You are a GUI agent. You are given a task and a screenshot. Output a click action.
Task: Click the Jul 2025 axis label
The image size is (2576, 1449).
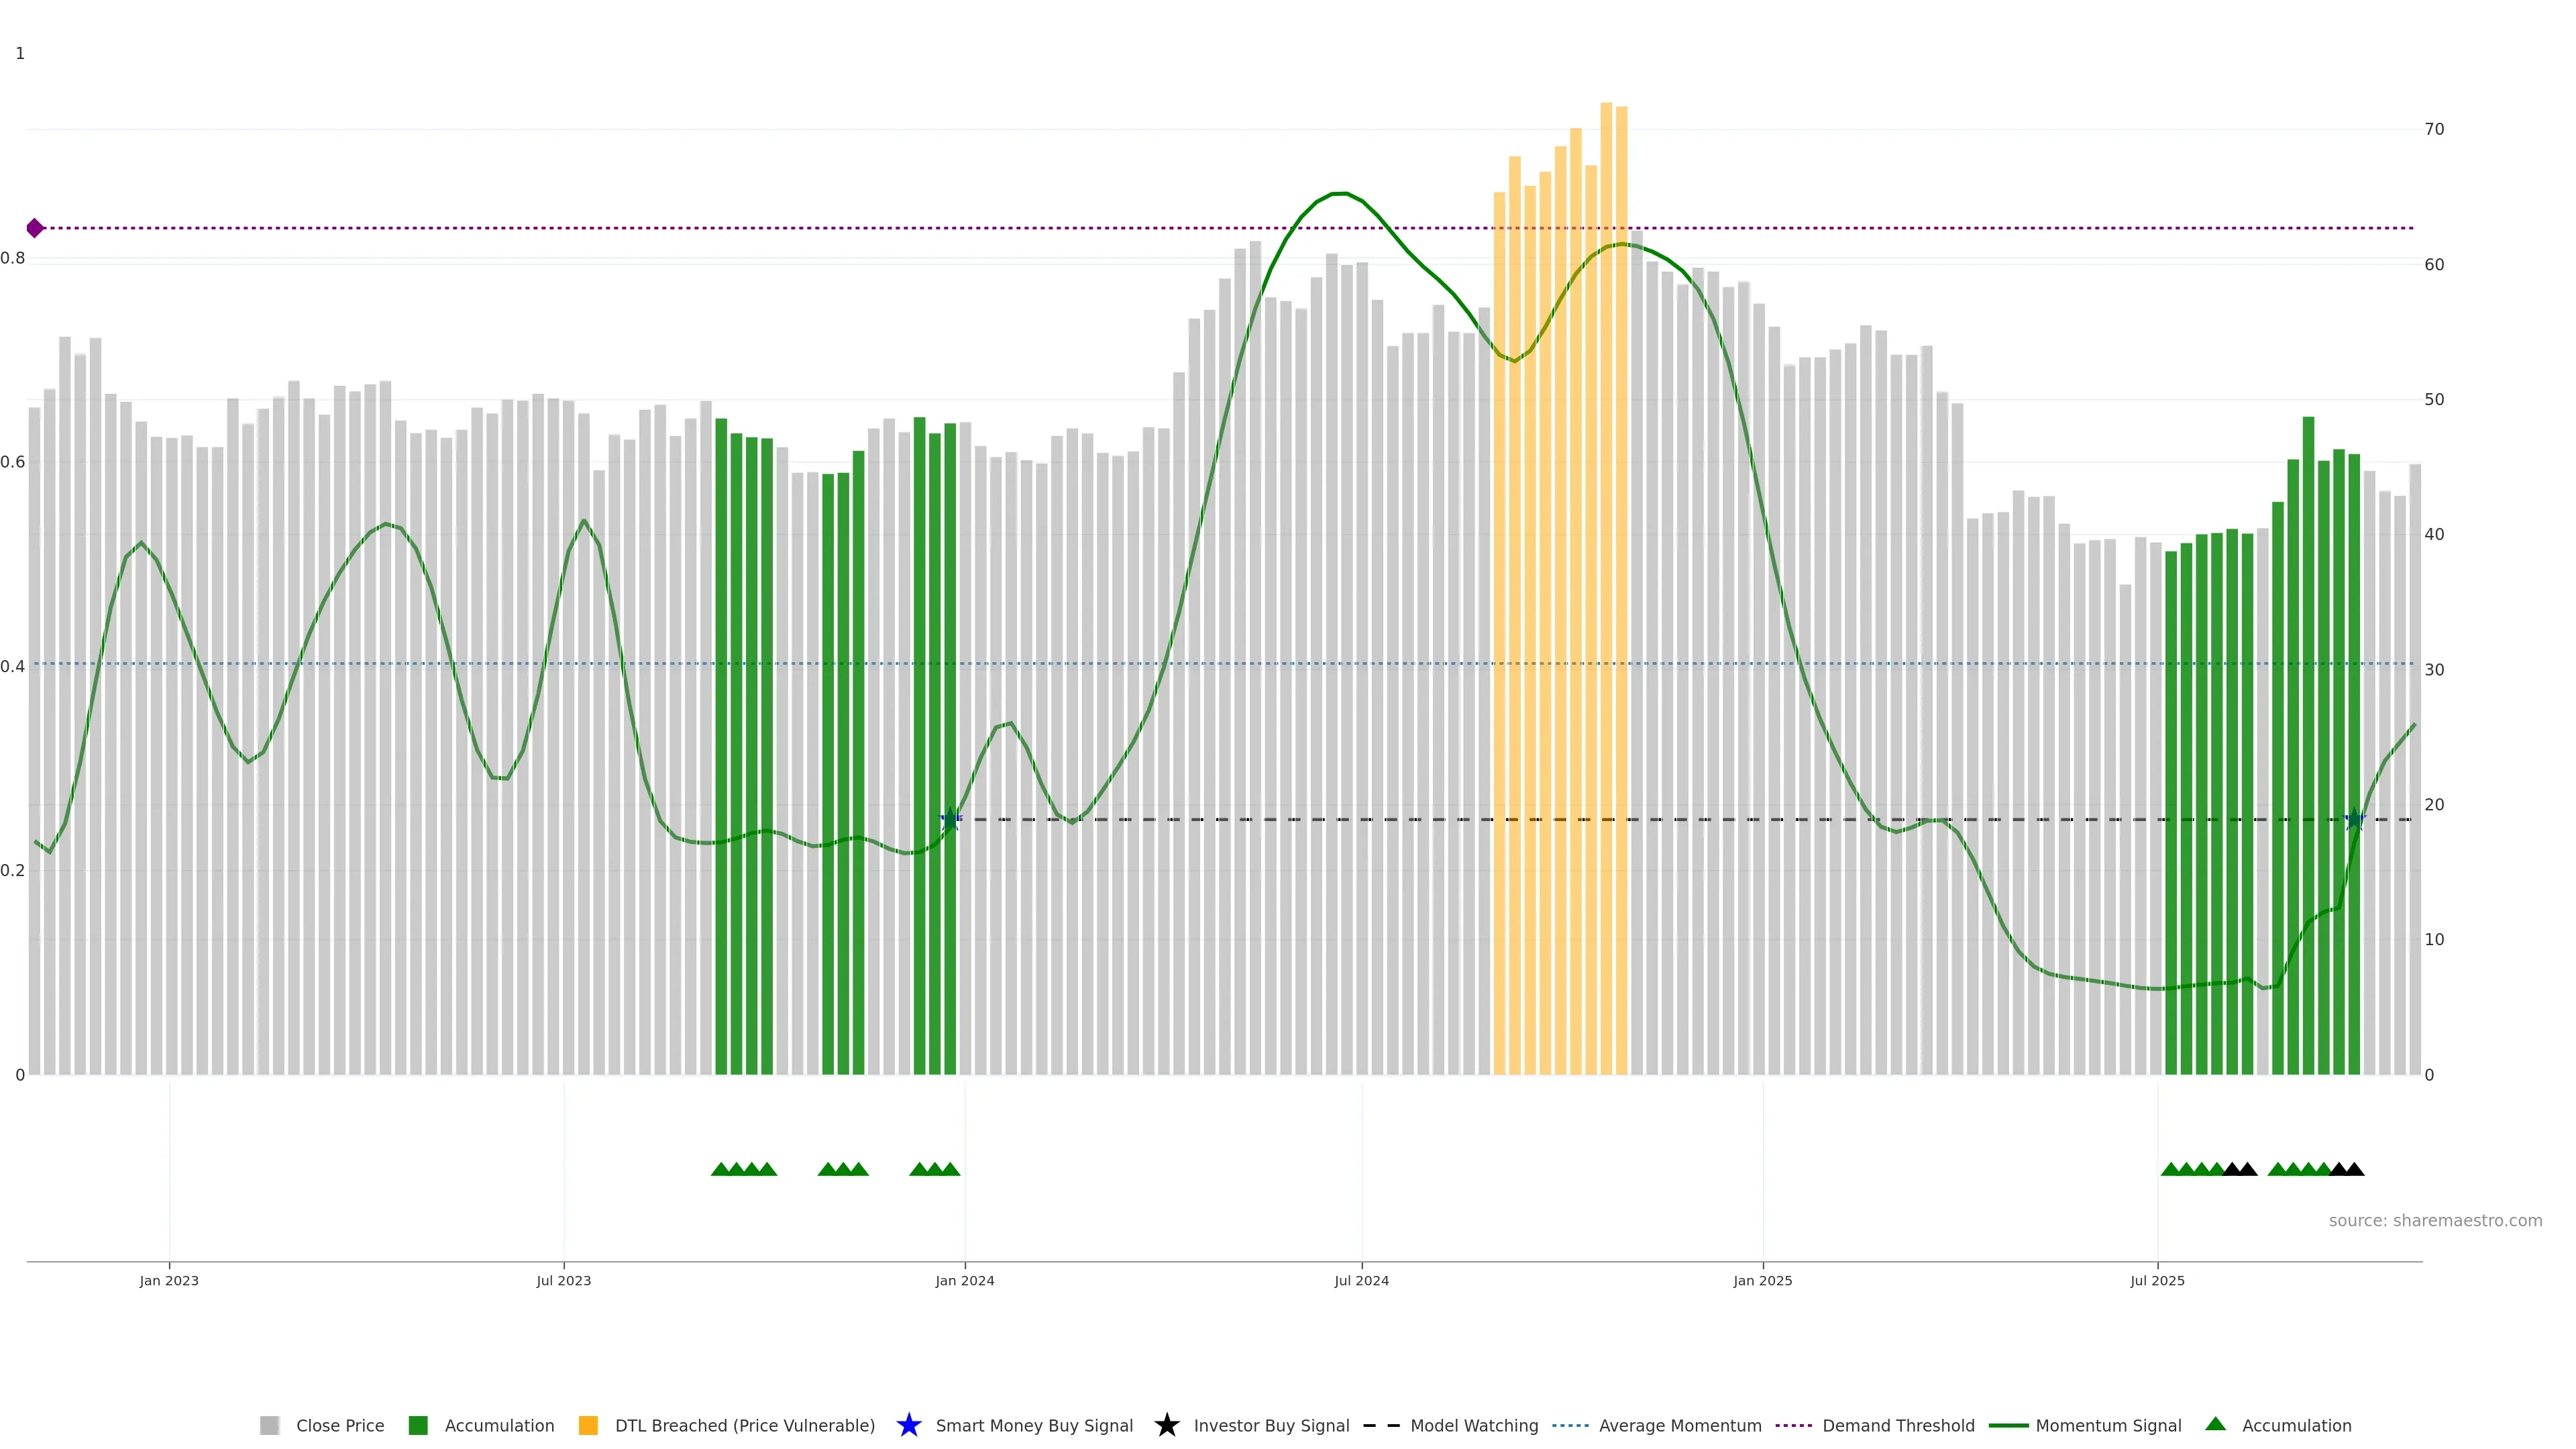coord(2157,1280)
